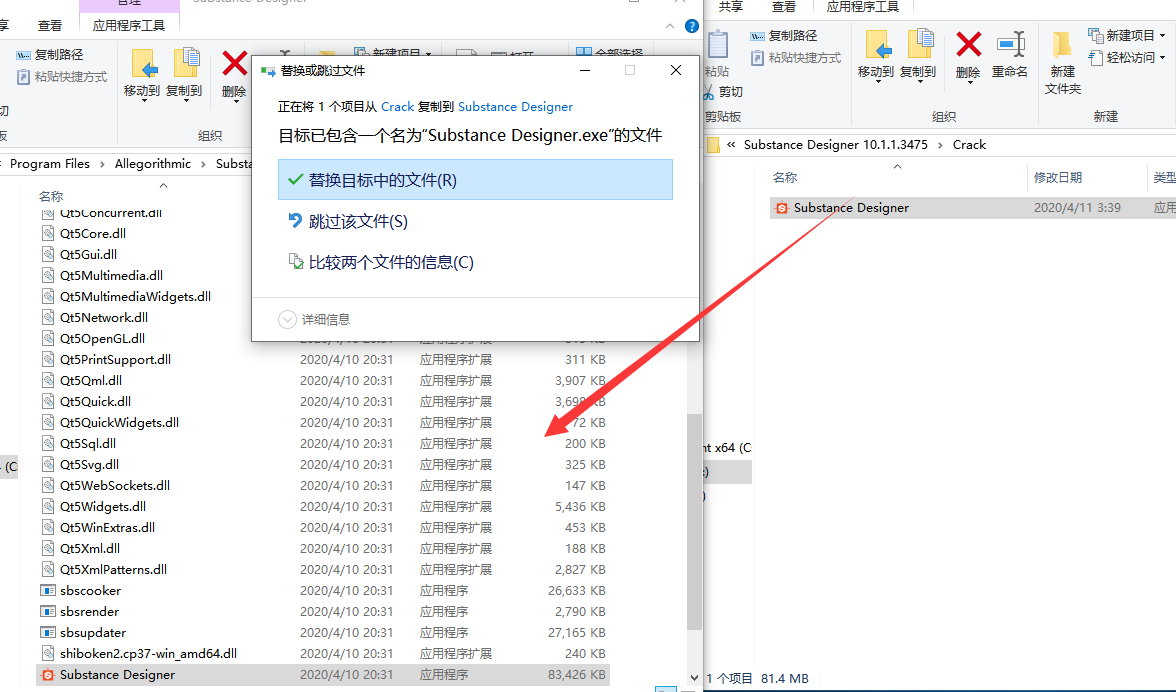
Task: Click the shiboken2.cp37-win_amd64.dll file icon
Action: coord(48,654)
